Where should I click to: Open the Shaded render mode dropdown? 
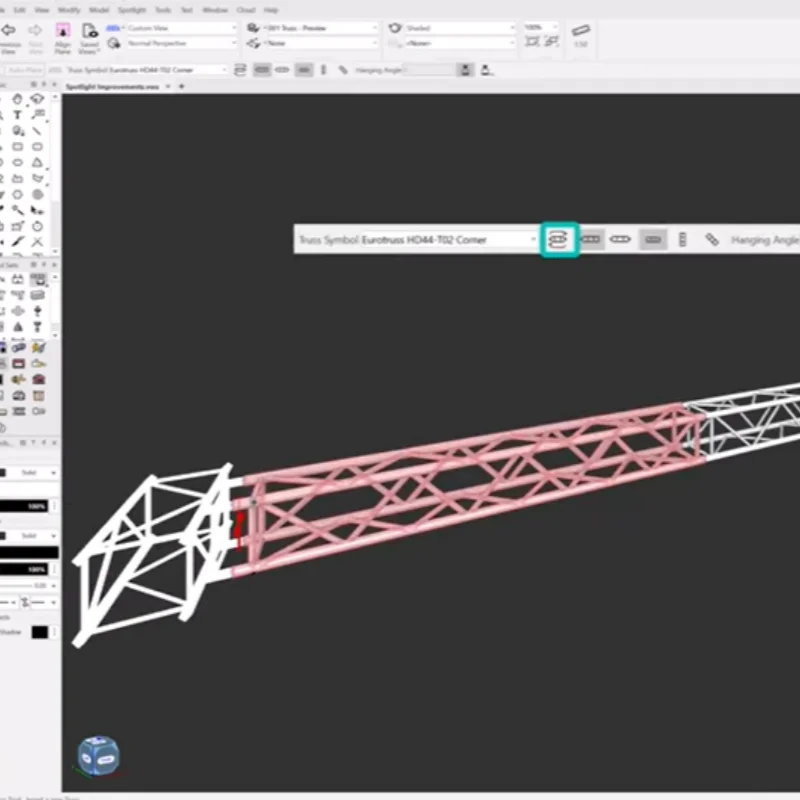[459, 28]
